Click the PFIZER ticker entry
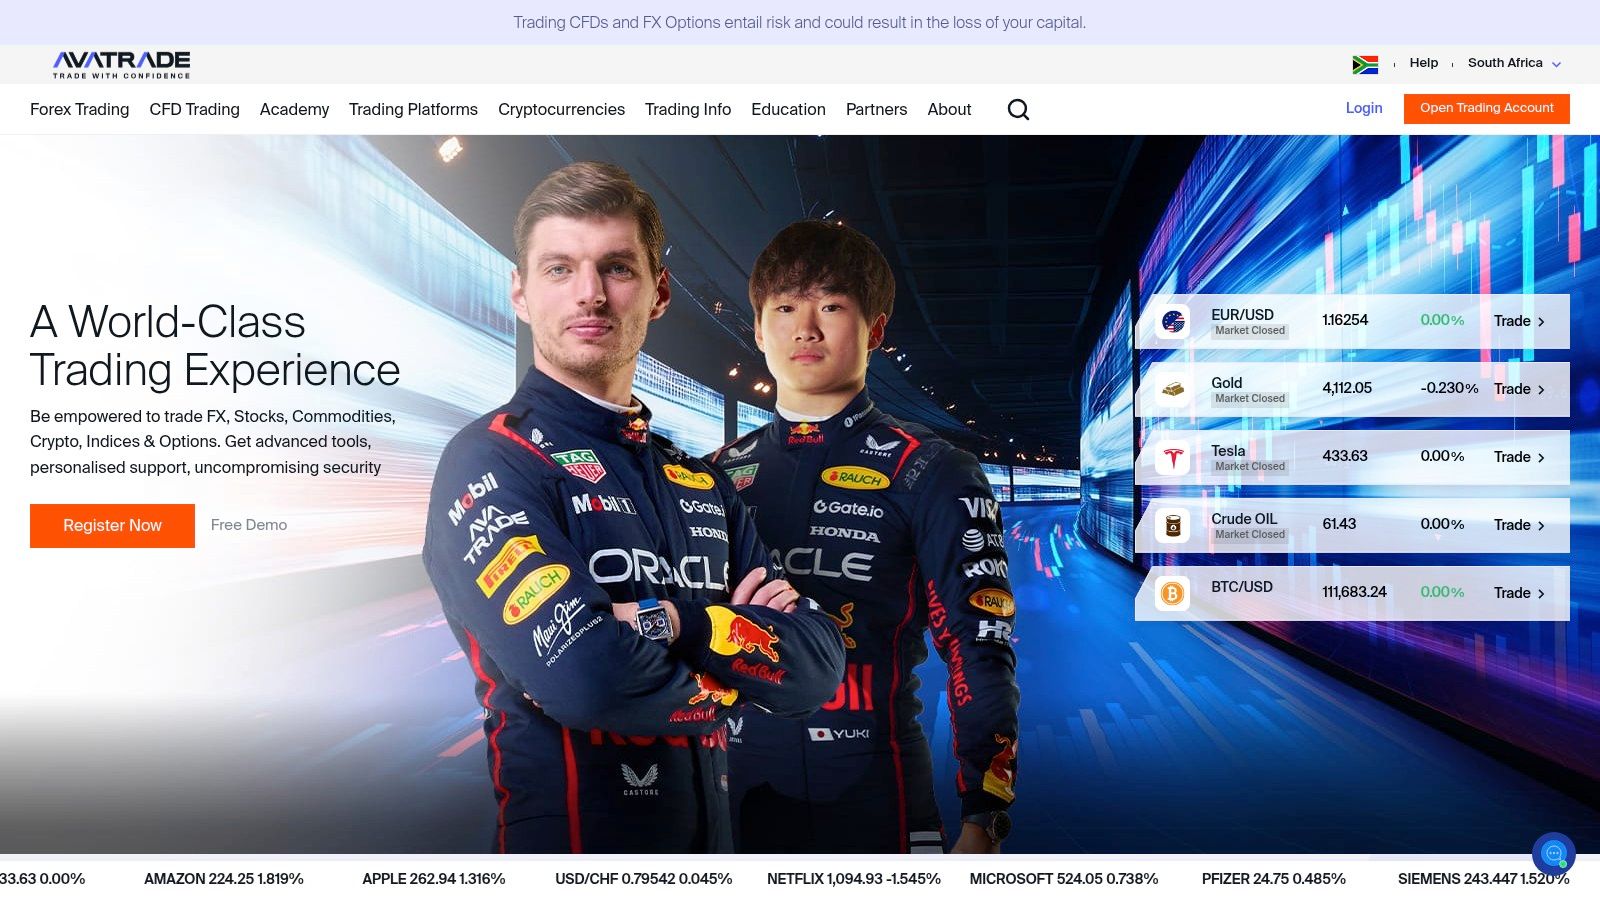Viewport: 1600px width, 900px height. point(1274,879)
